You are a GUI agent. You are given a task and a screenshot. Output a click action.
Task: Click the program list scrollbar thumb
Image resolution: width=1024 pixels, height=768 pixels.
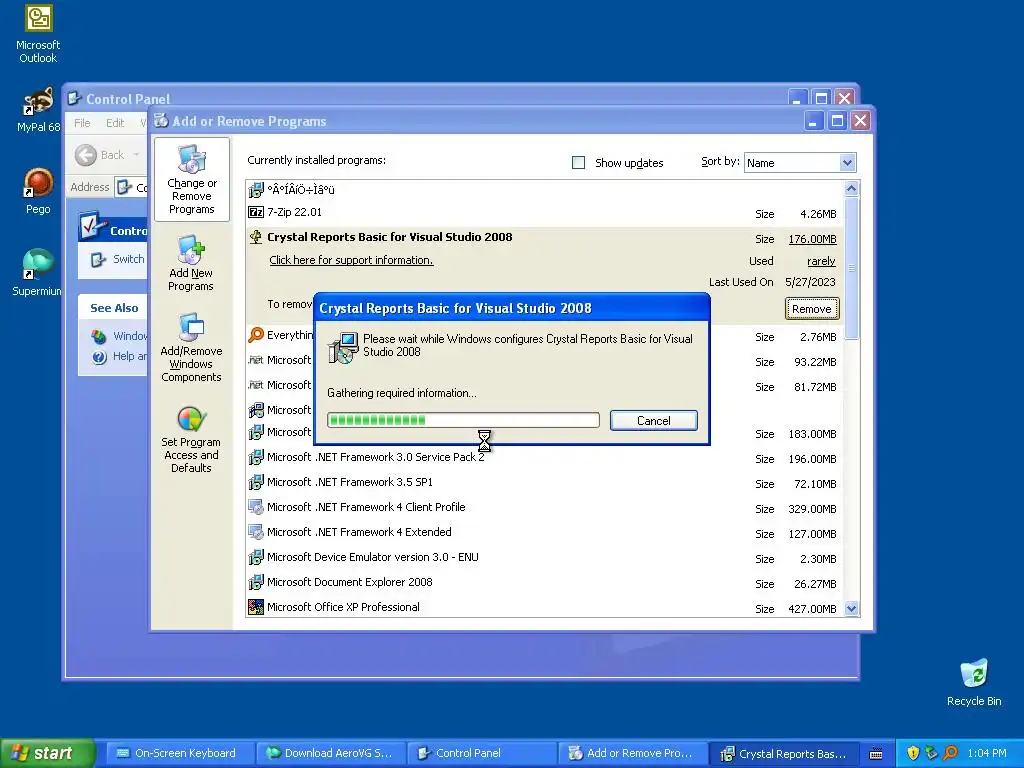coord(851,268)
